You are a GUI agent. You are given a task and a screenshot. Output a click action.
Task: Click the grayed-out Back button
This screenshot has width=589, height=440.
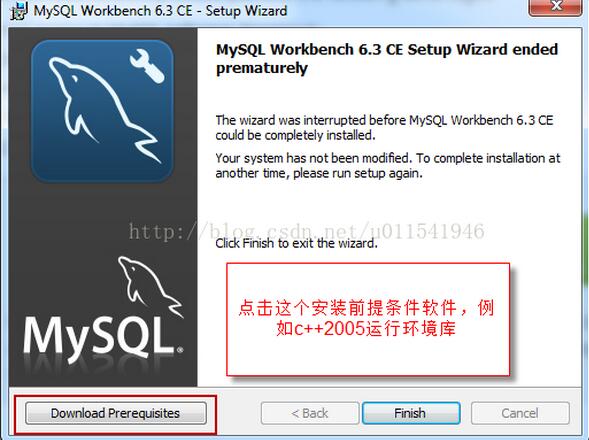click(x=310, y=413)
